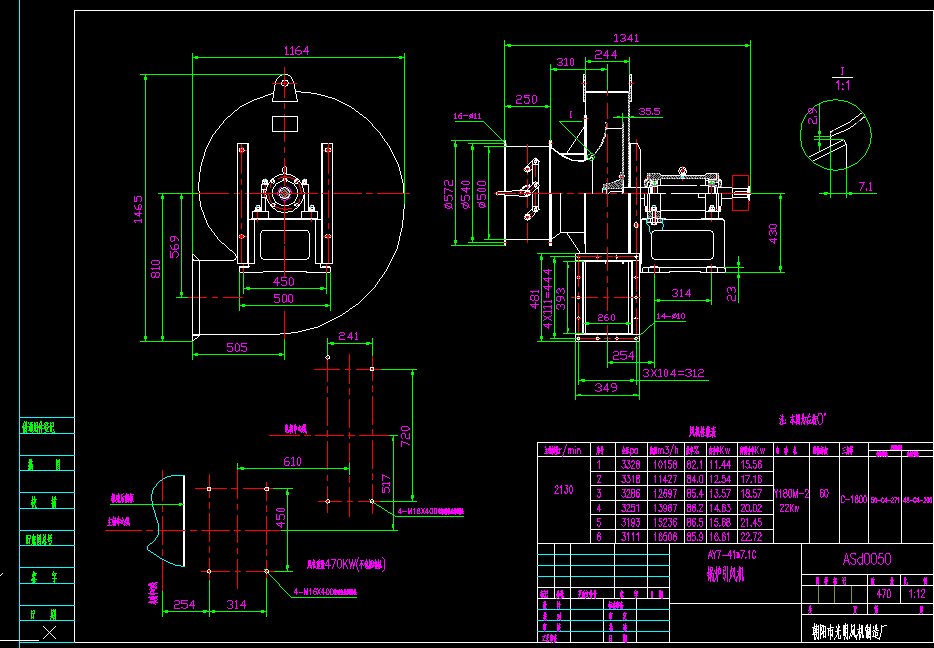Select the 430 shaft height dimension

(x=773, y=234)
